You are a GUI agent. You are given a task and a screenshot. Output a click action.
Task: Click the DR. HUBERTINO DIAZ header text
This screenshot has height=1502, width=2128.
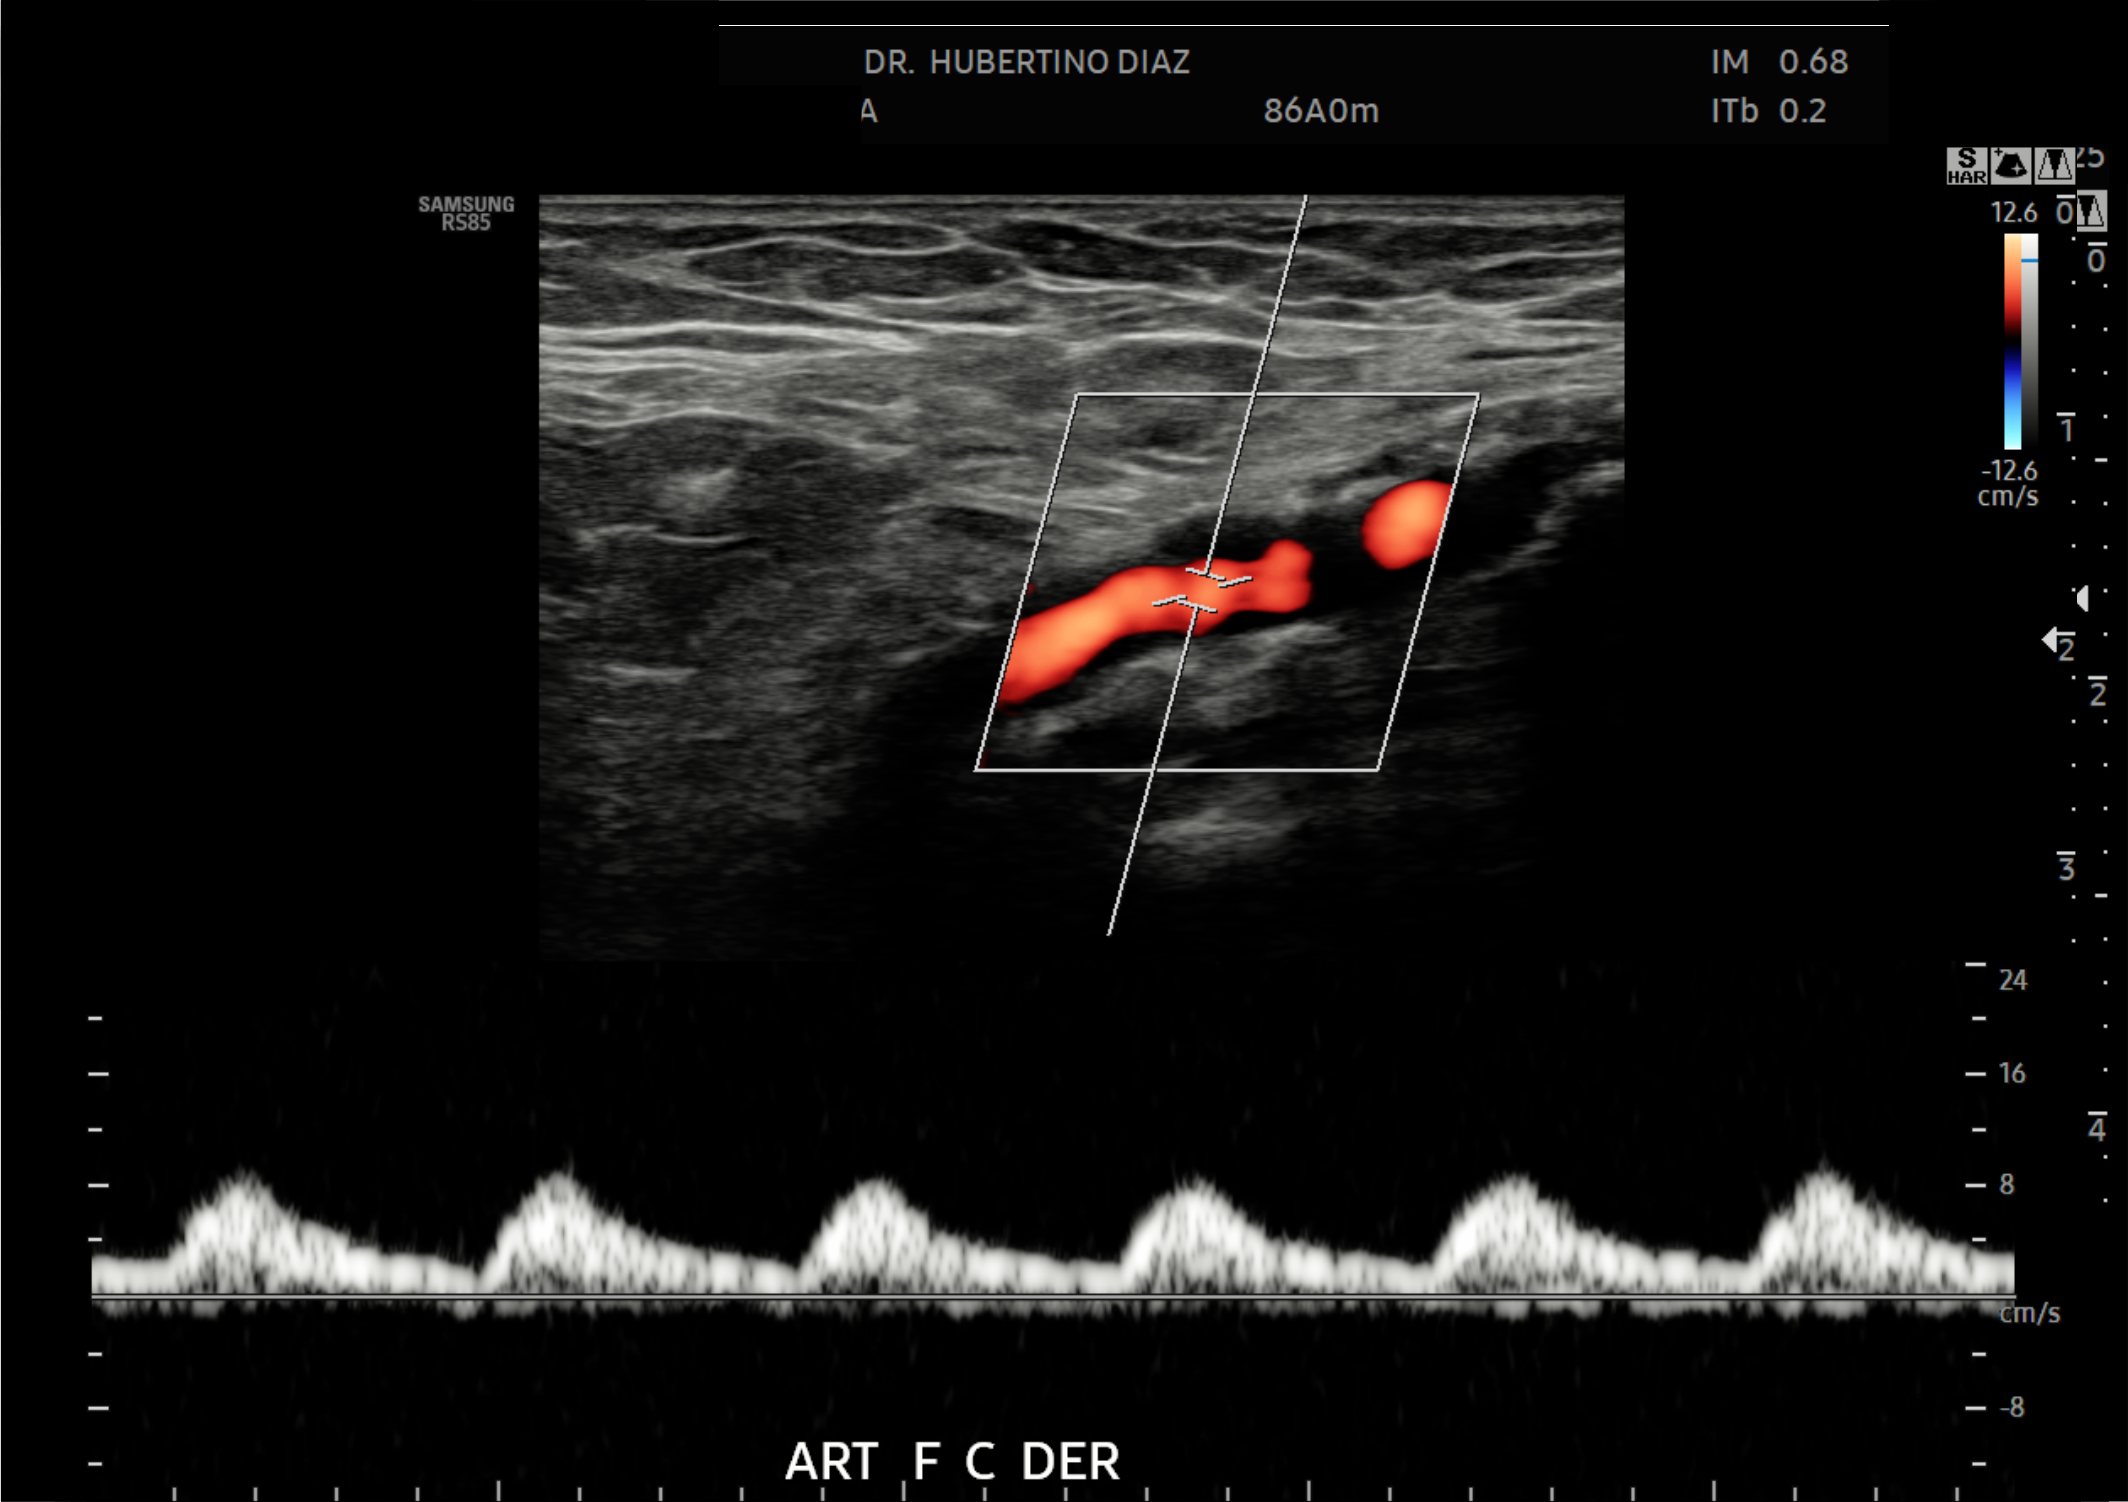pyautogui.click(x=1026, y=62)
